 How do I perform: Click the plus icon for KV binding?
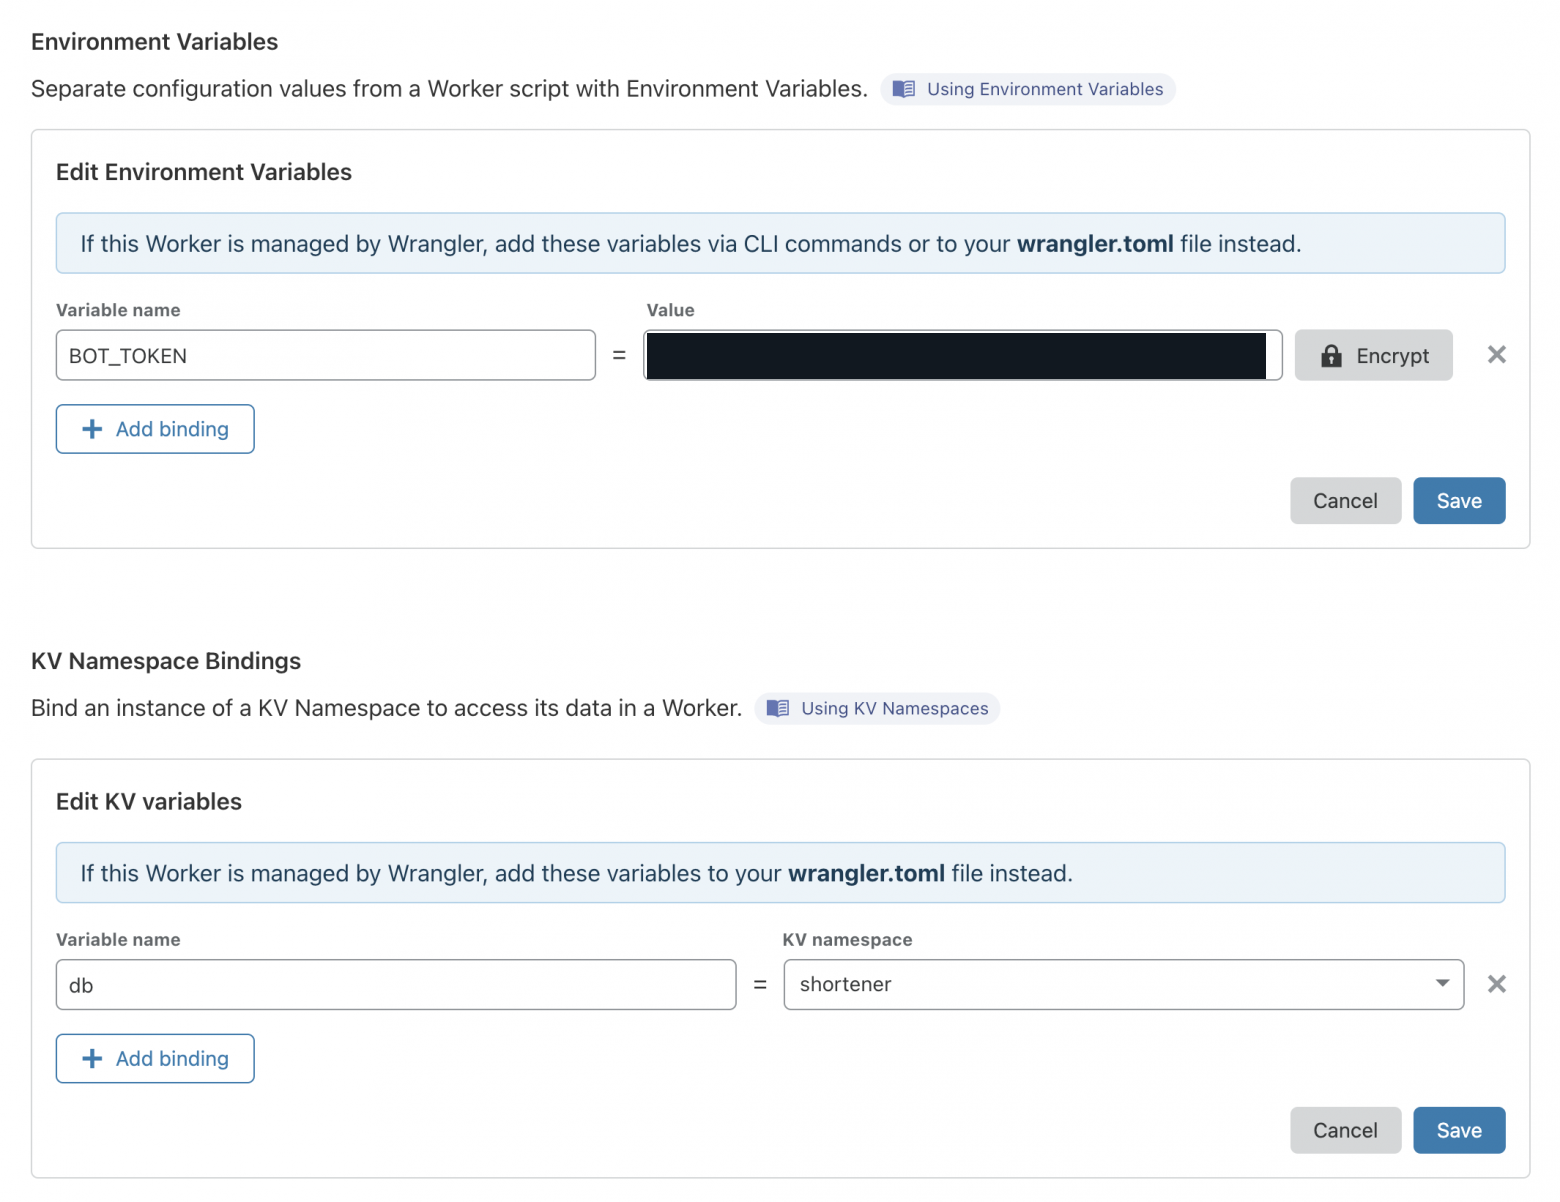click(x=92, y=1058)
